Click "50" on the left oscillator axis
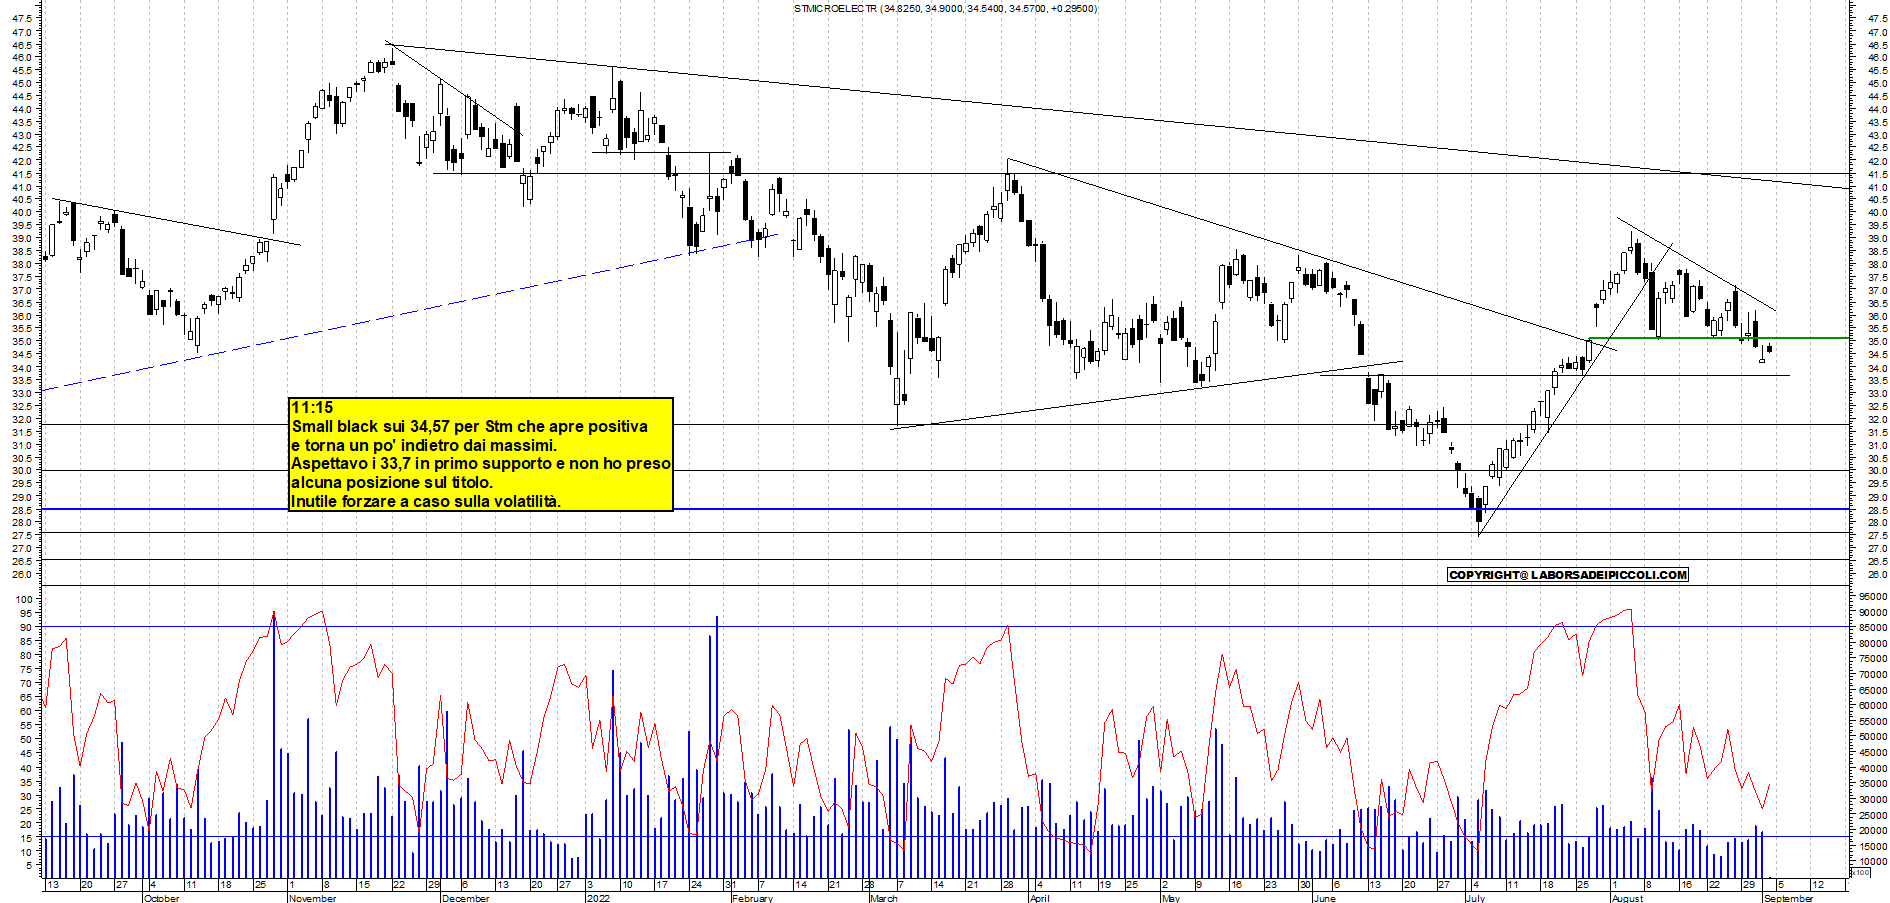The height and width of the screenshot is (903, 1890). point(27,738)
